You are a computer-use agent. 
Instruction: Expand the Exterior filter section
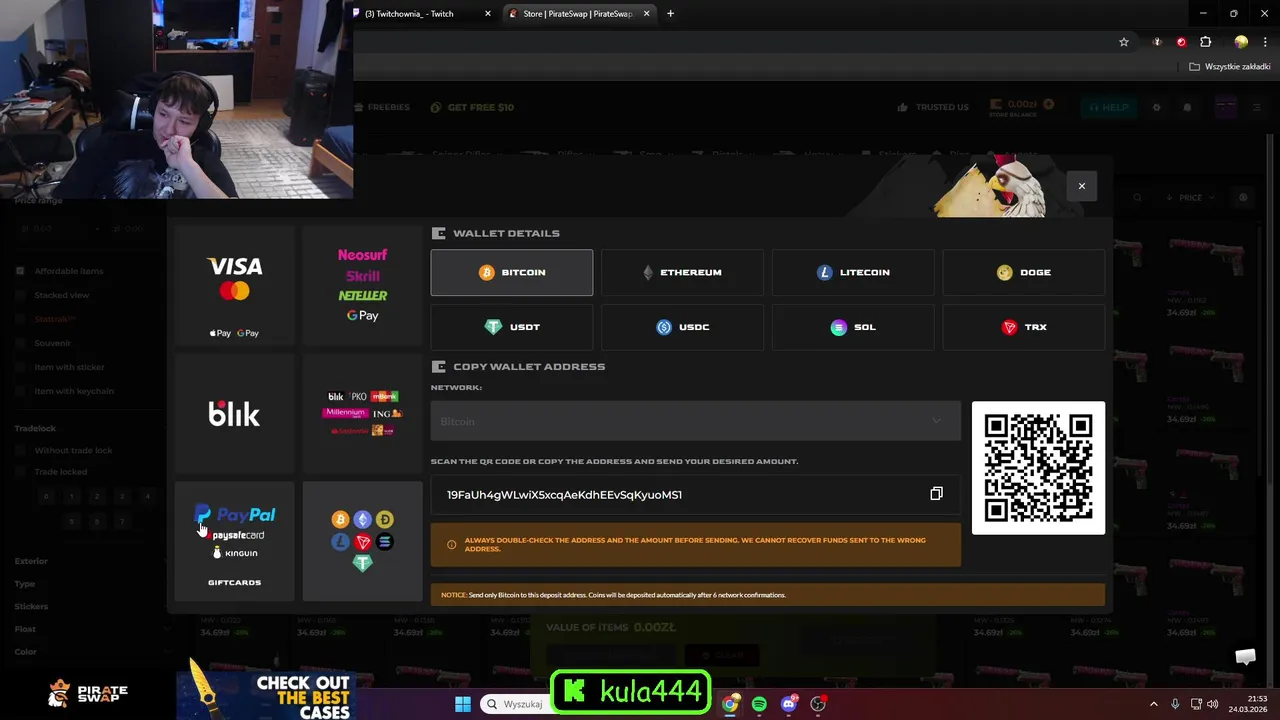90,561
